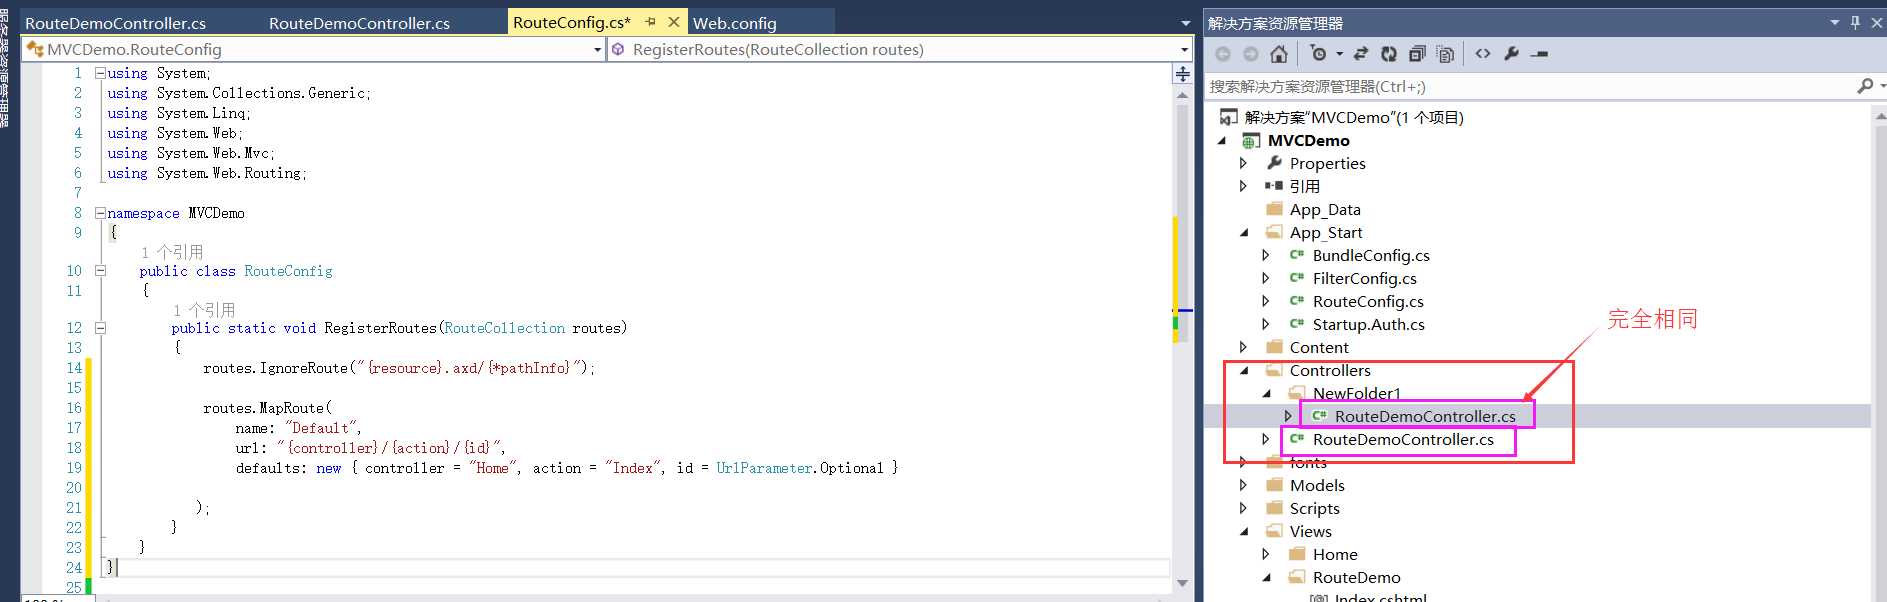Click the View Code angle-brackets icon
Viewport: 1887px width, 602px height.
pos(1483,54)
